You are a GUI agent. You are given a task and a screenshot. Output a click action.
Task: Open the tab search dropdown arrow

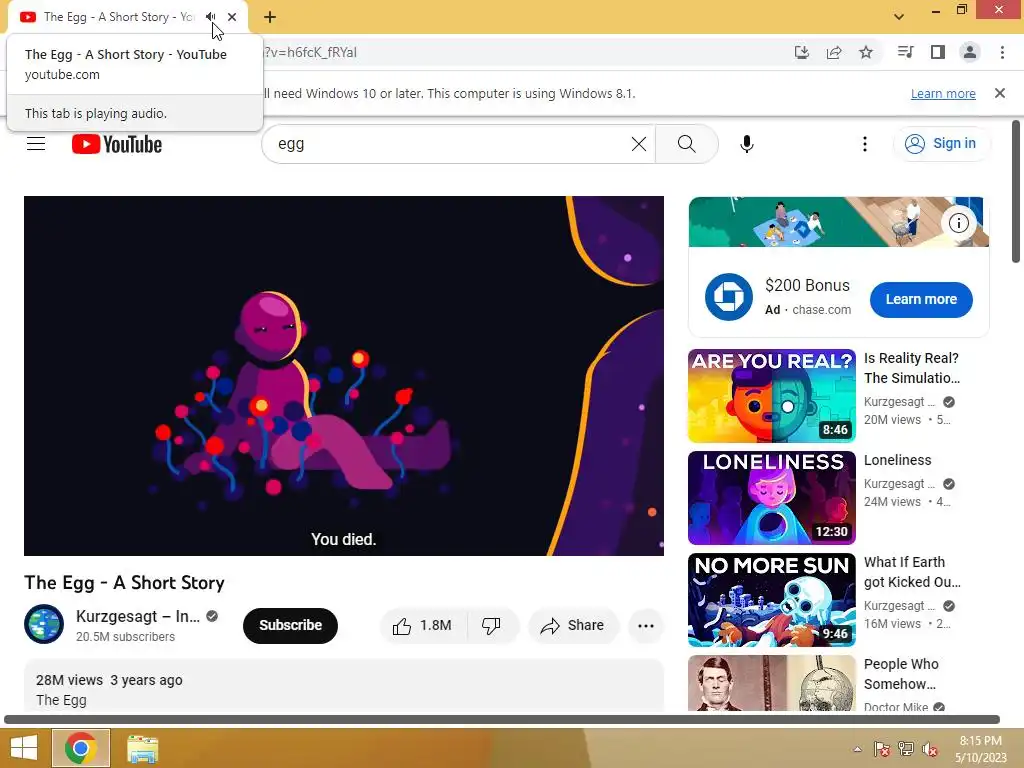click(899, 17)
